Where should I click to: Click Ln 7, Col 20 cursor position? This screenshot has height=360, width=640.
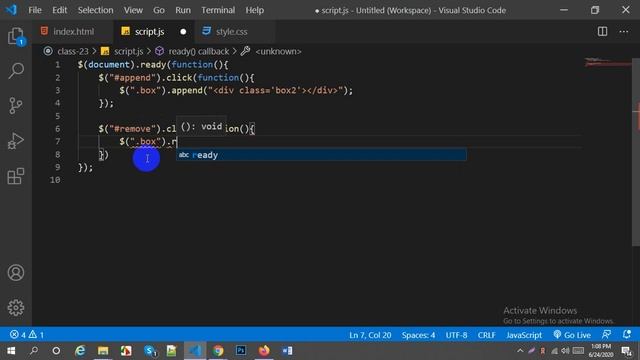[370, 335]
